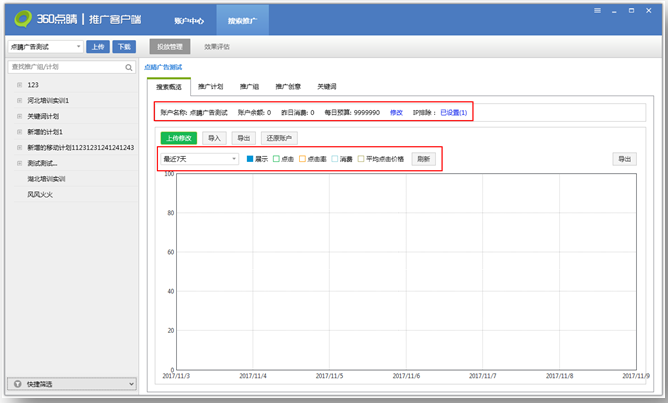Expand the 123 plan tree node

point(19,86)
